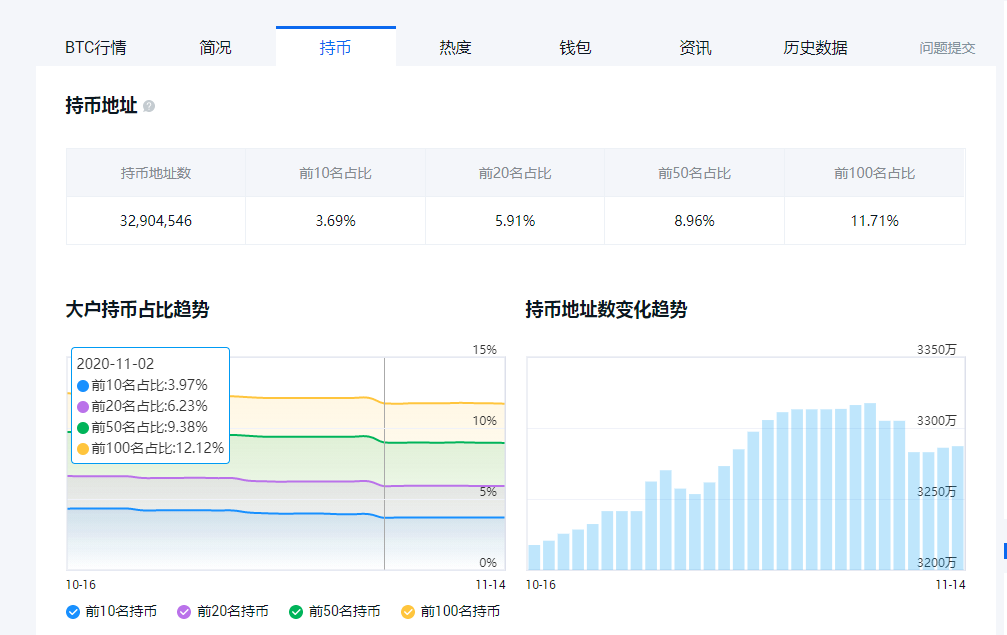Toggle the 前20名持币 legend checkbox
This screenshot has height=635, width=1007.
[x=184, y=612]
